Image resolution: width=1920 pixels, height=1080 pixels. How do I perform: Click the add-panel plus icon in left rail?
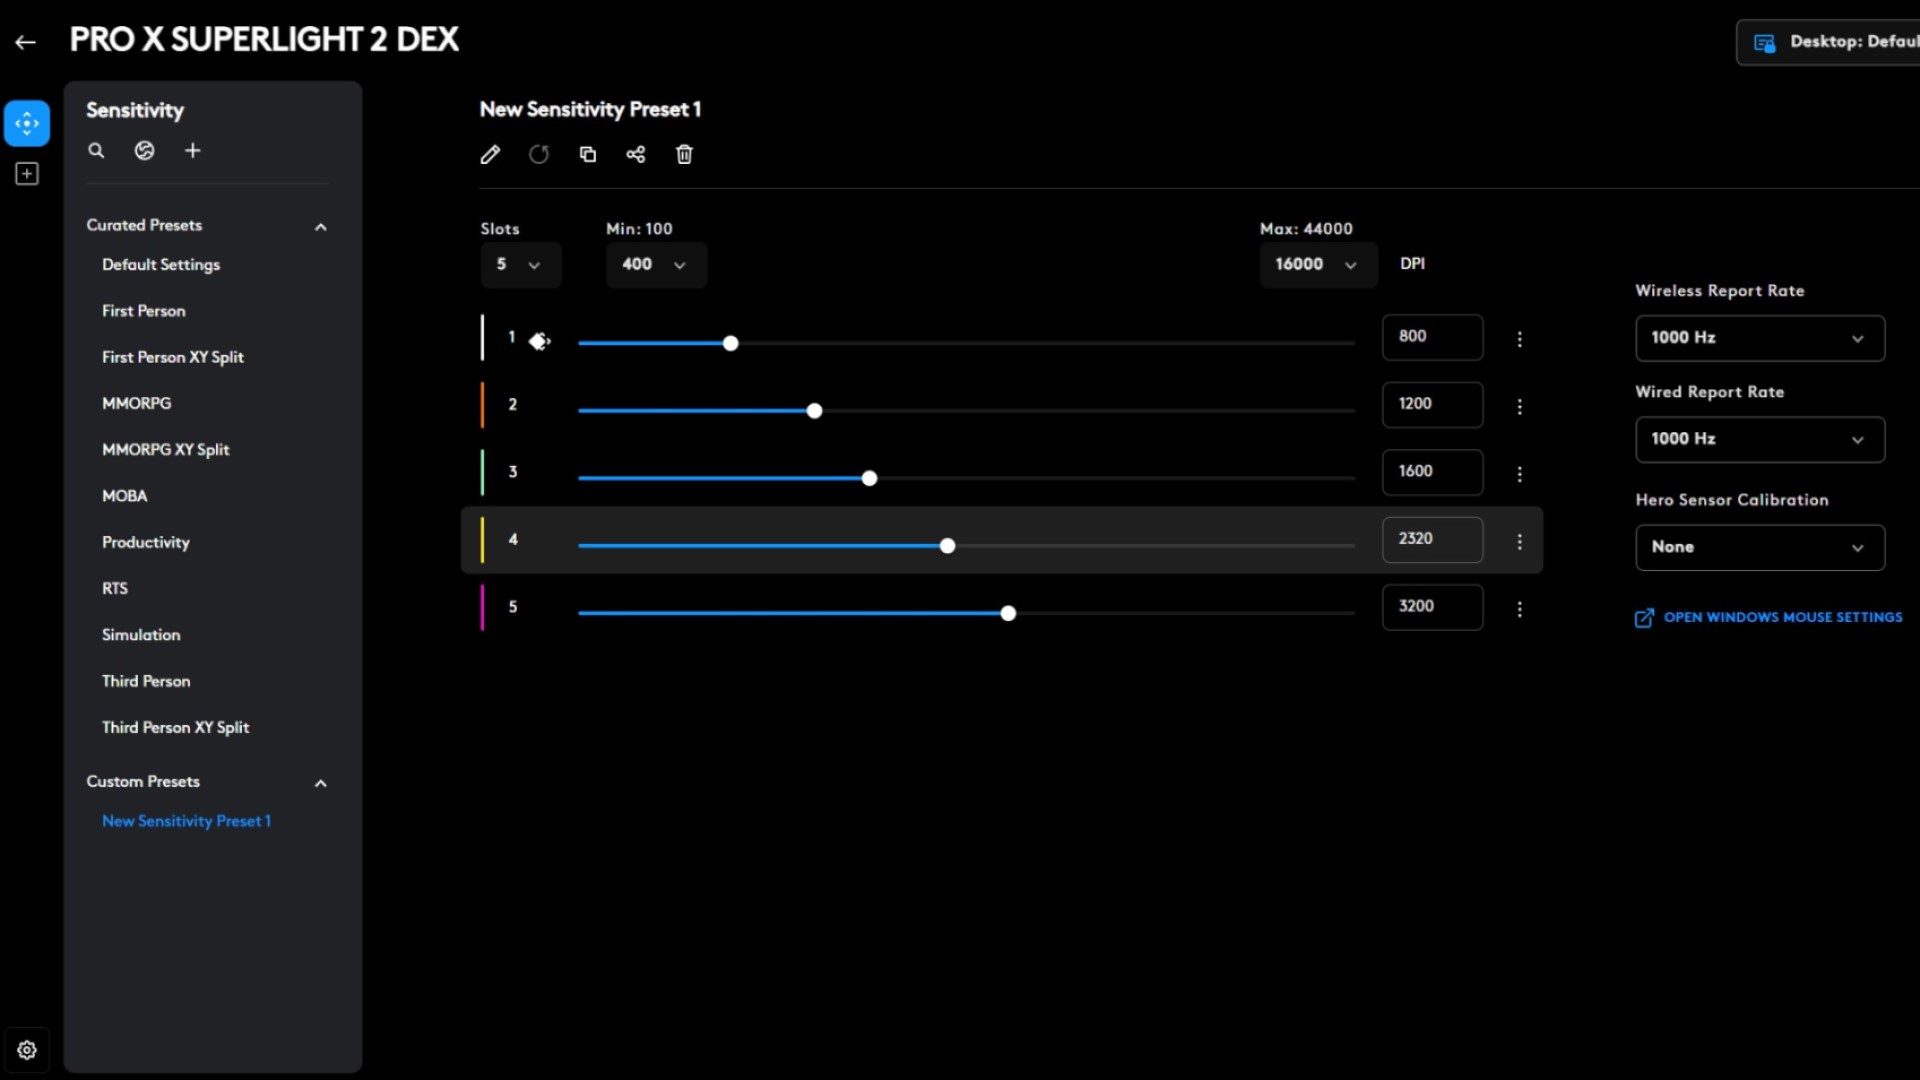tap(27, 174)
